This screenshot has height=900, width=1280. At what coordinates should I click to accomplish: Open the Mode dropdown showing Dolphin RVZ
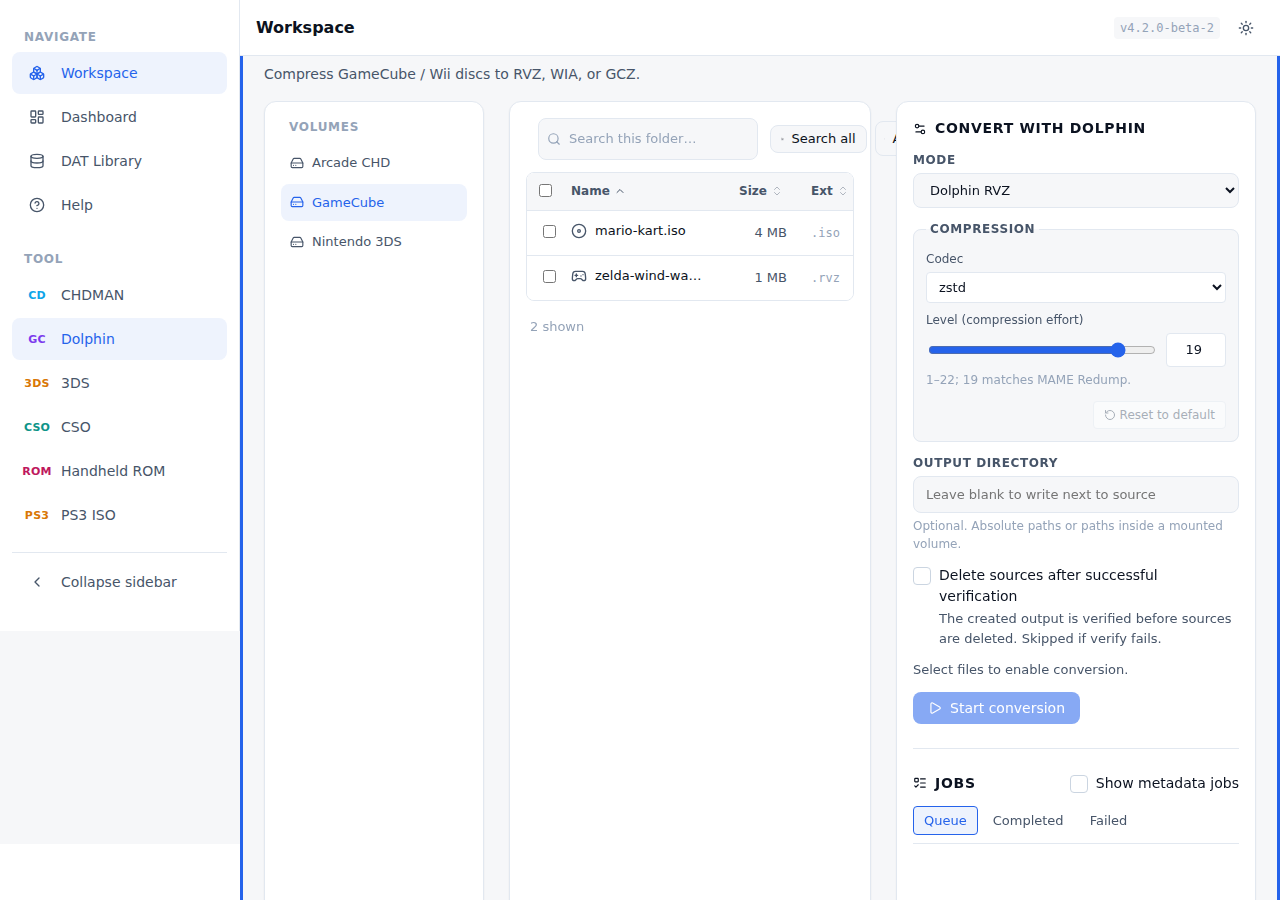[1076, 190]
